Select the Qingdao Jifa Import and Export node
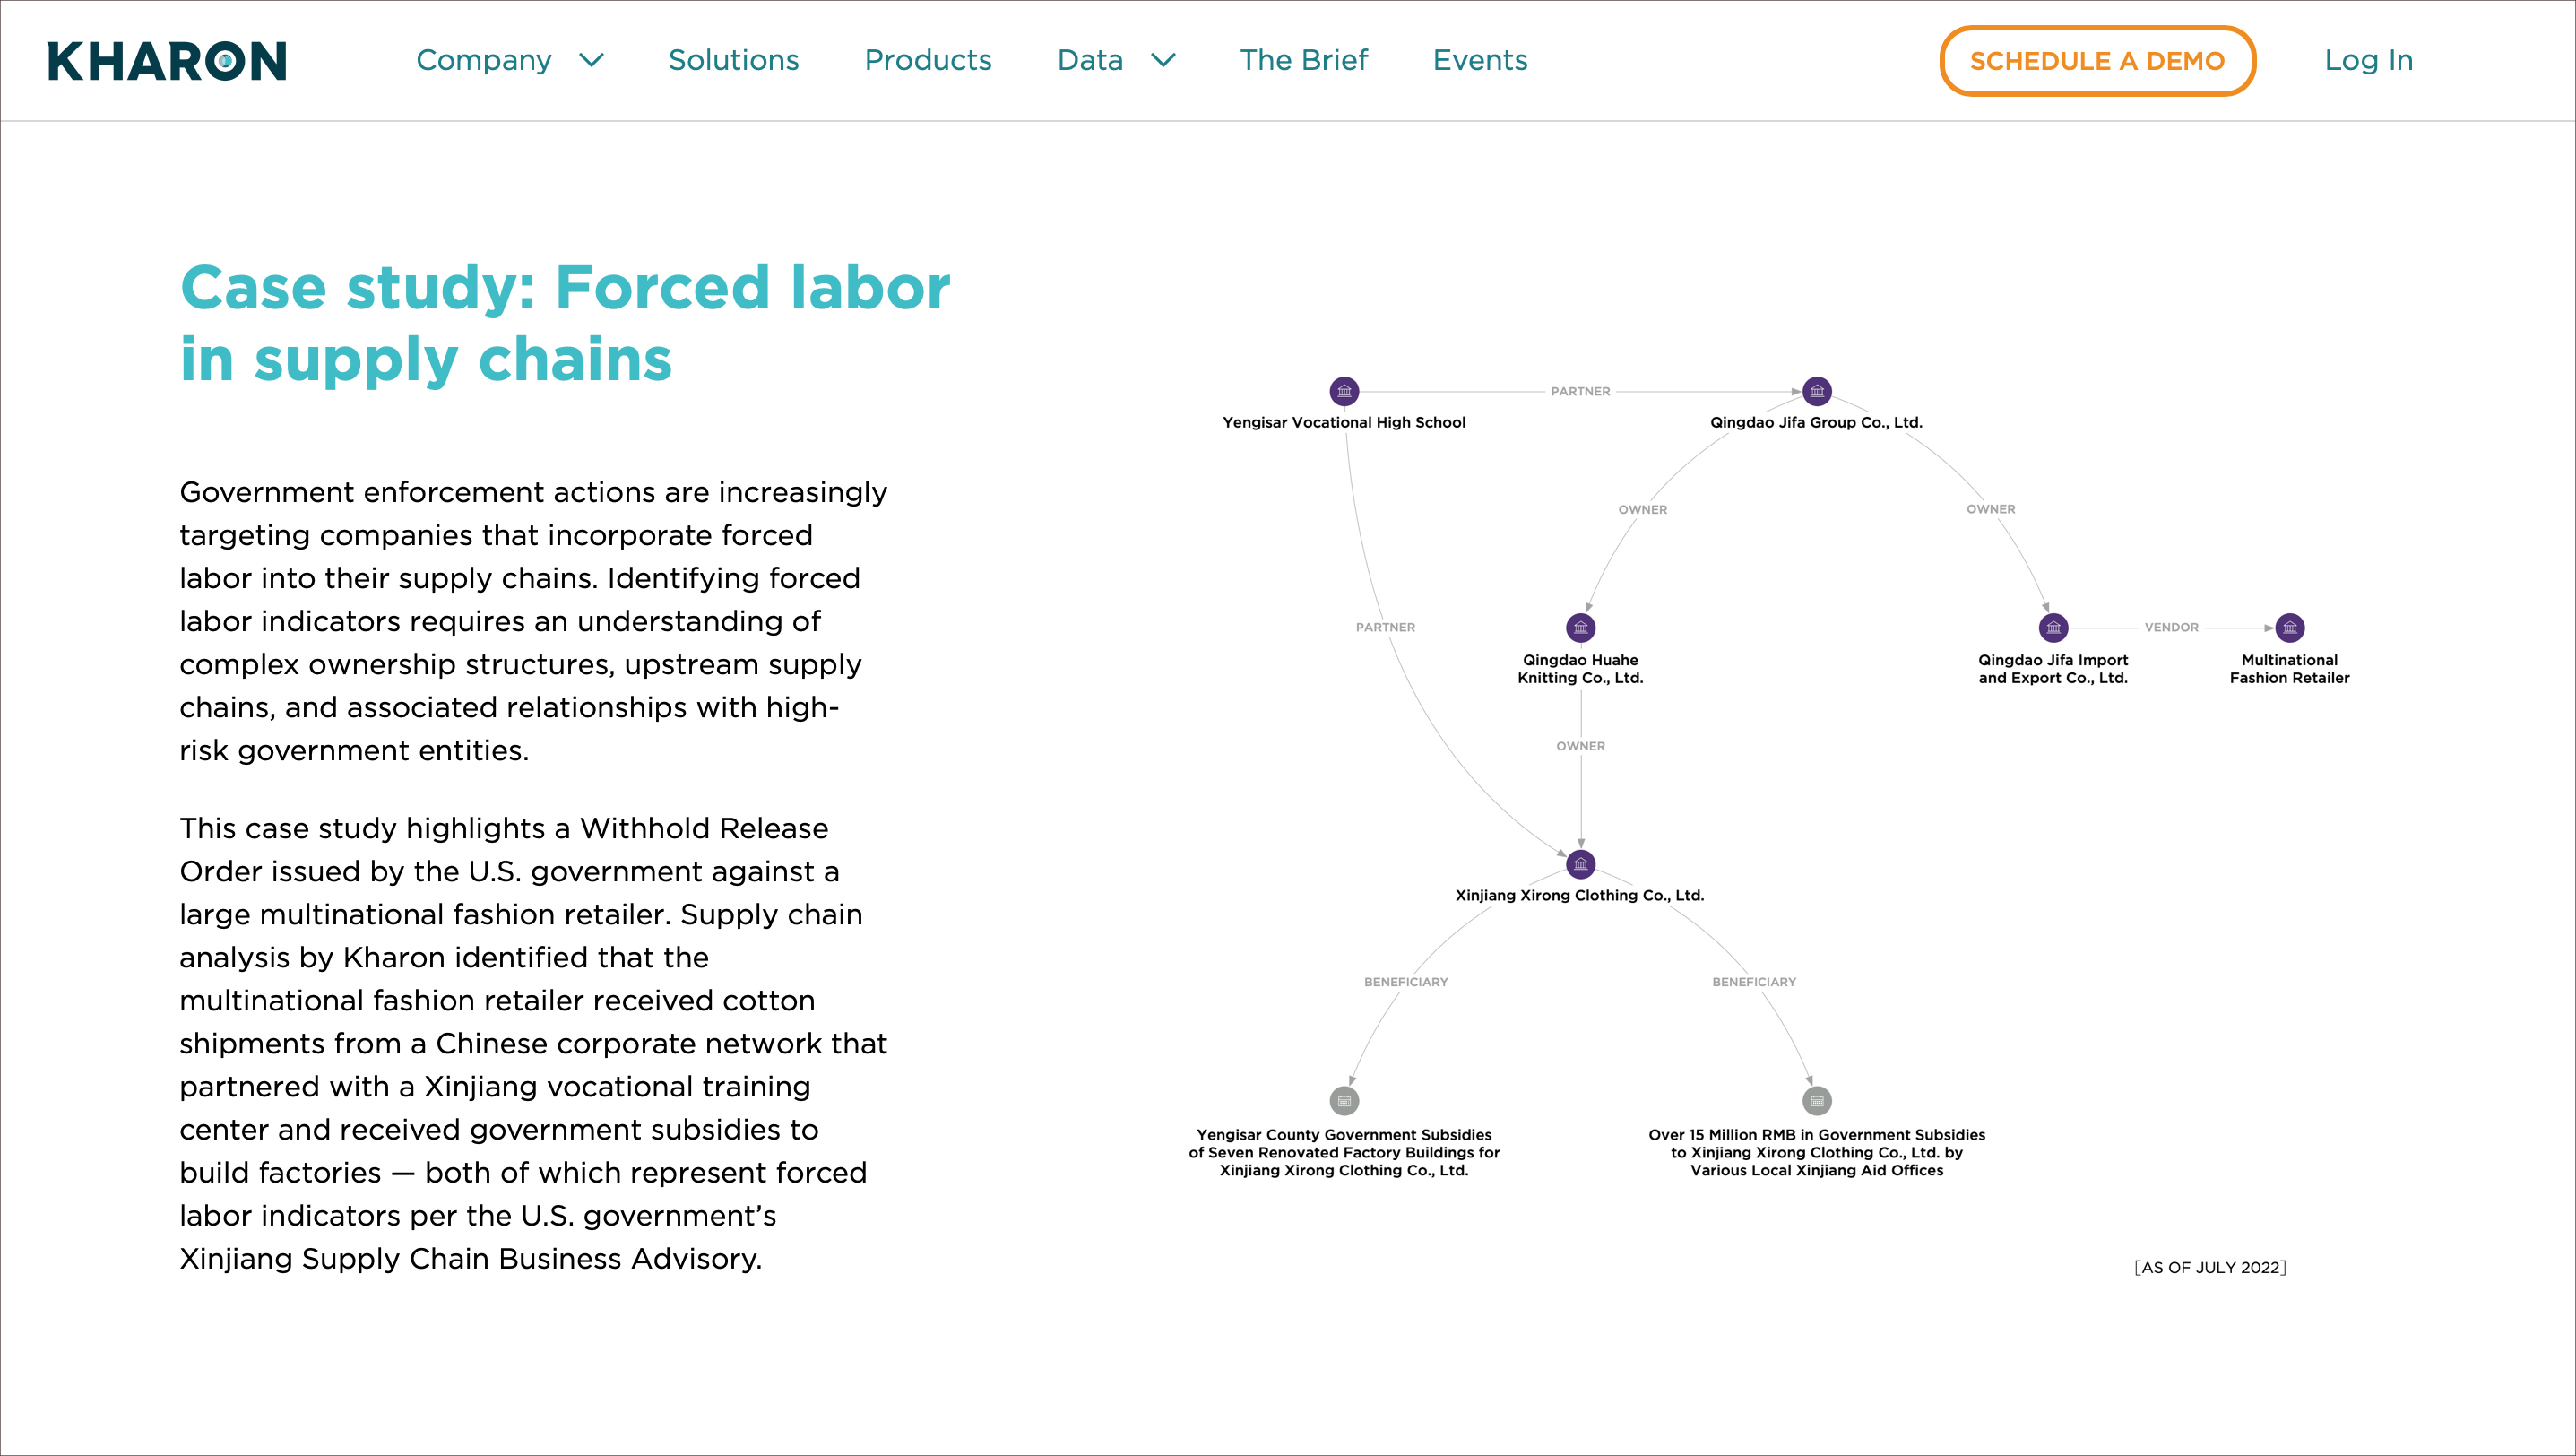The width and height of the screenshot is (2576, 1456). pos(2053,628)
